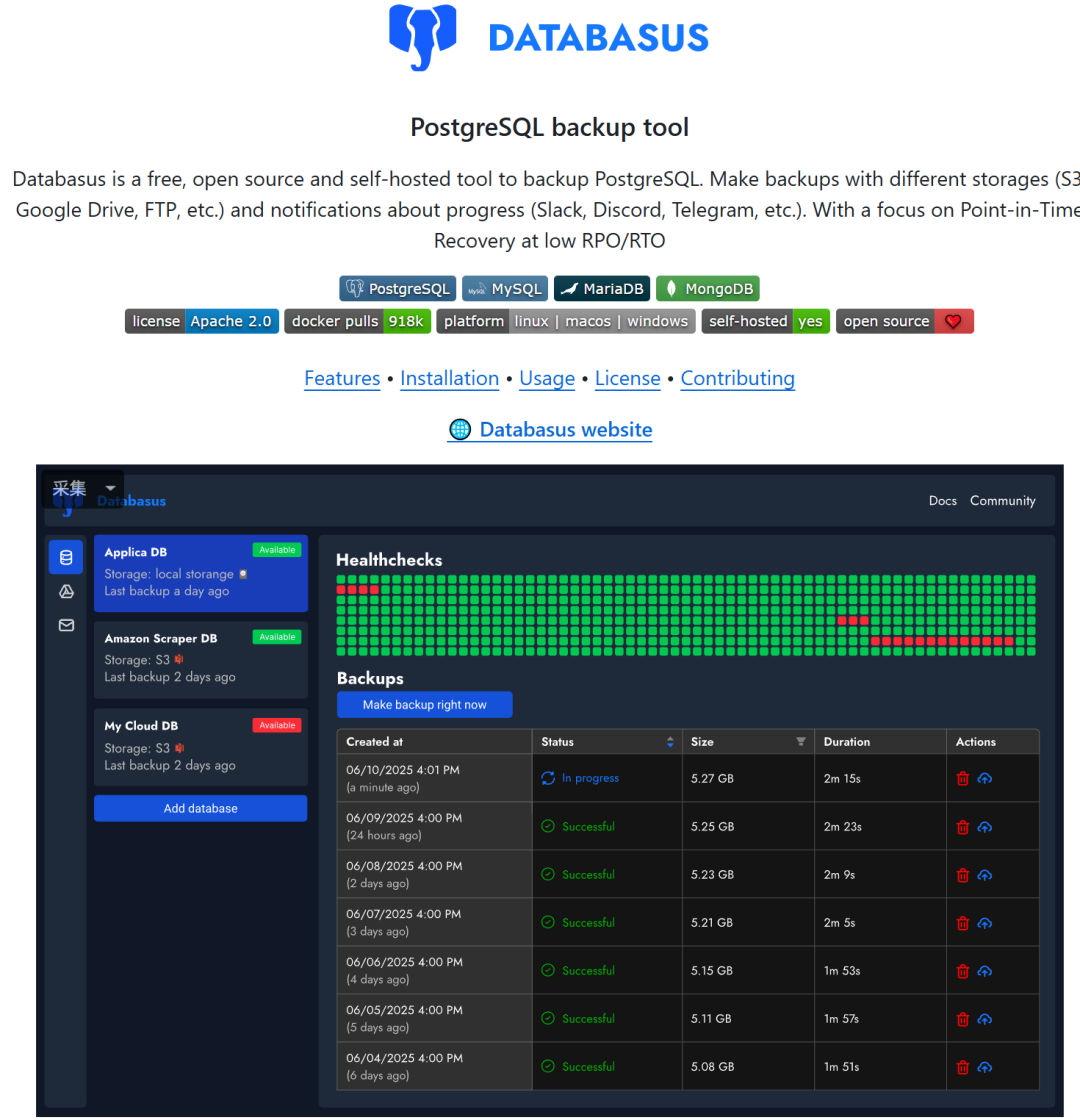Click Make backup right now button
Viewport: 1080px width, 1120px height.
424,704
